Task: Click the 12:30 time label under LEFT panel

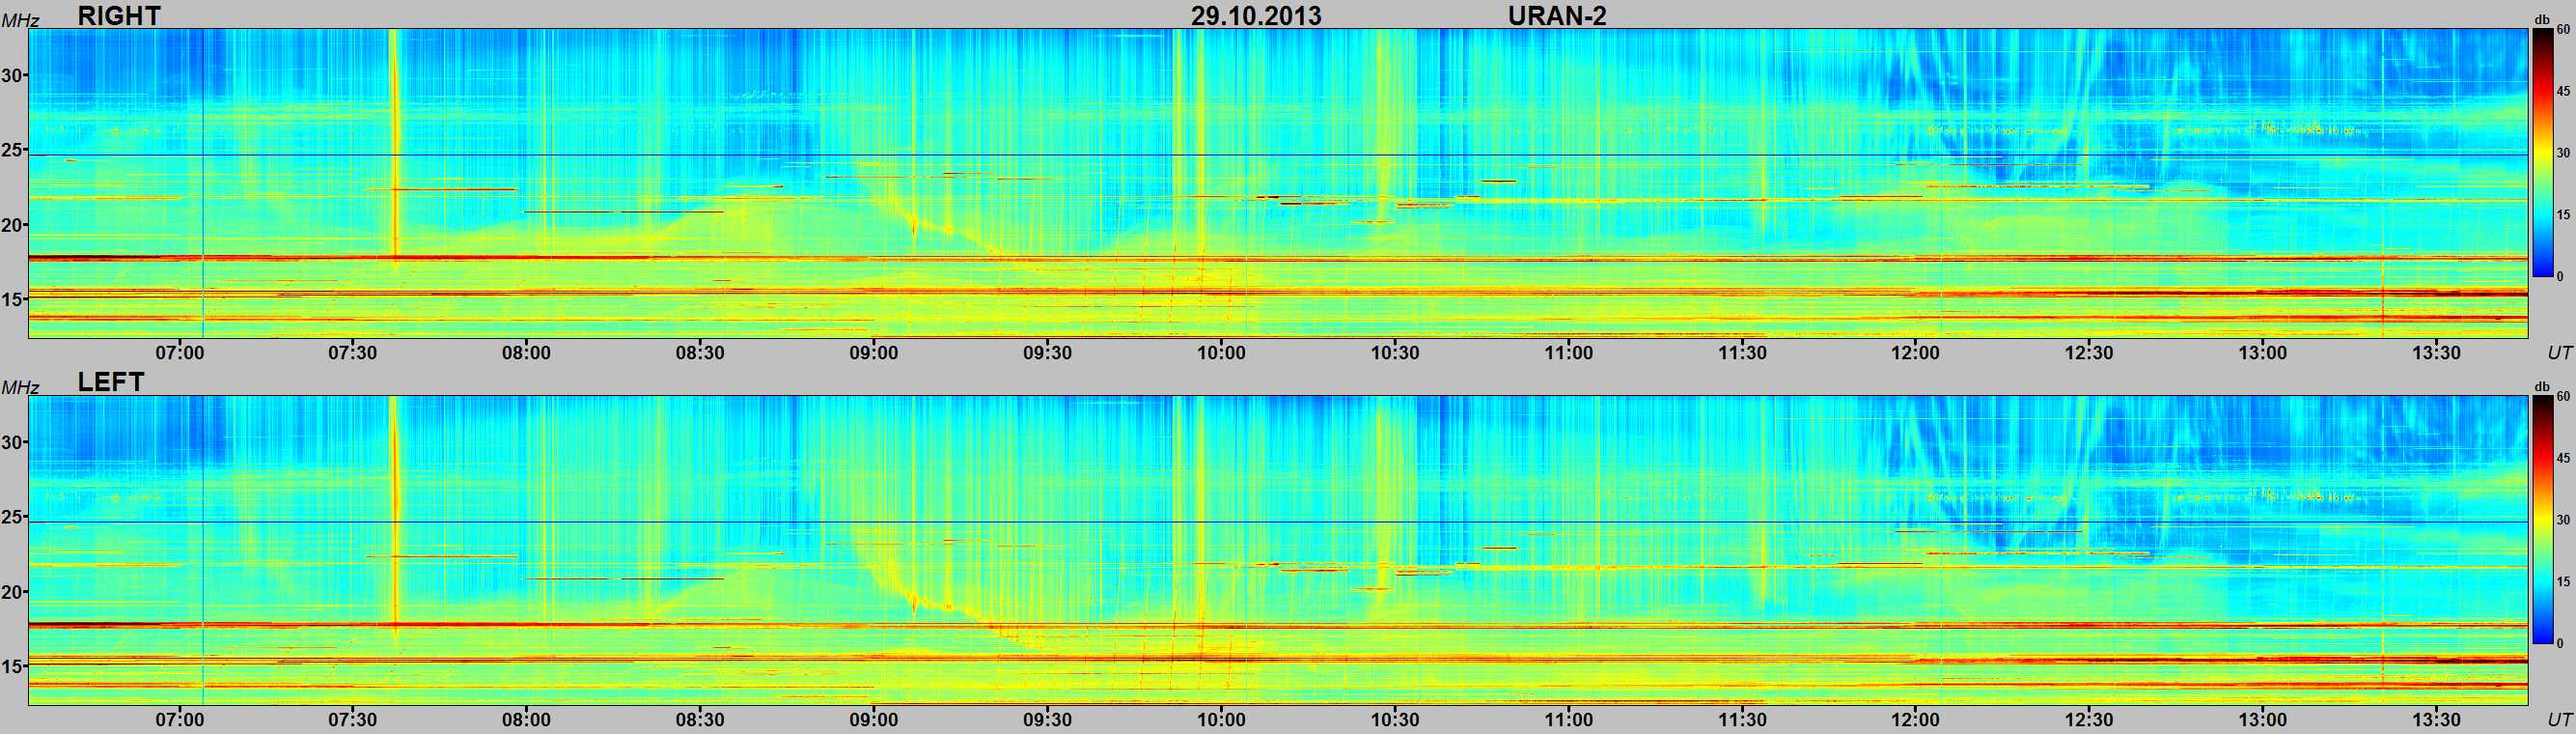Action: point(2089,719)
